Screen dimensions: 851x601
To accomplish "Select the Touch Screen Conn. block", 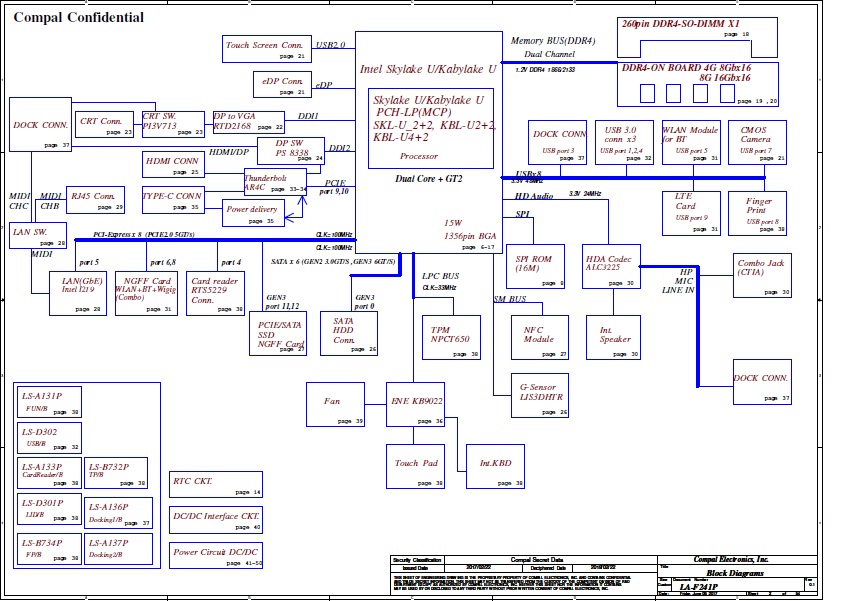I will click(x=266, y=49).
